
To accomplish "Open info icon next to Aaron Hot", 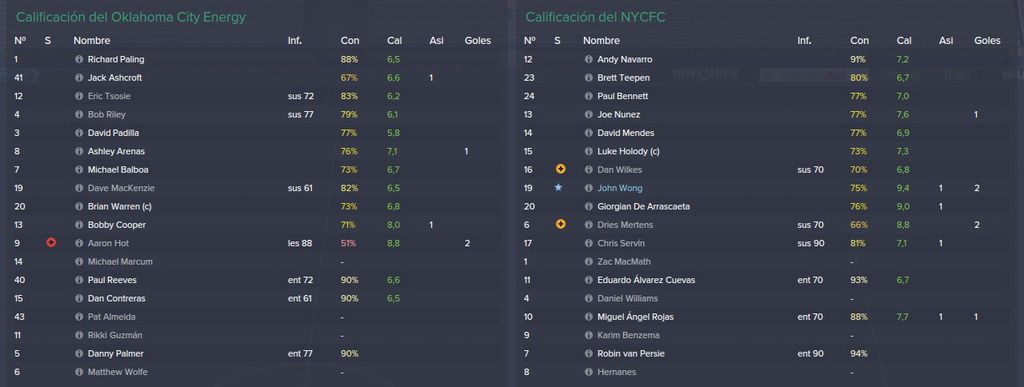I will click(x=79, y=243).
